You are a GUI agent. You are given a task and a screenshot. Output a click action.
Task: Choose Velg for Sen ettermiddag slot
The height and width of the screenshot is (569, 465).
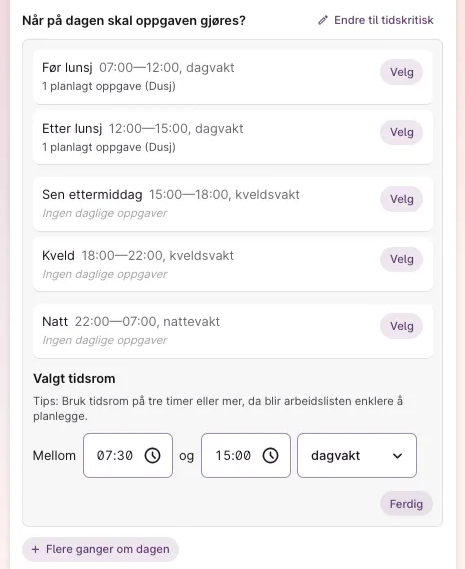pyautogui.click(x=401, y=199)
